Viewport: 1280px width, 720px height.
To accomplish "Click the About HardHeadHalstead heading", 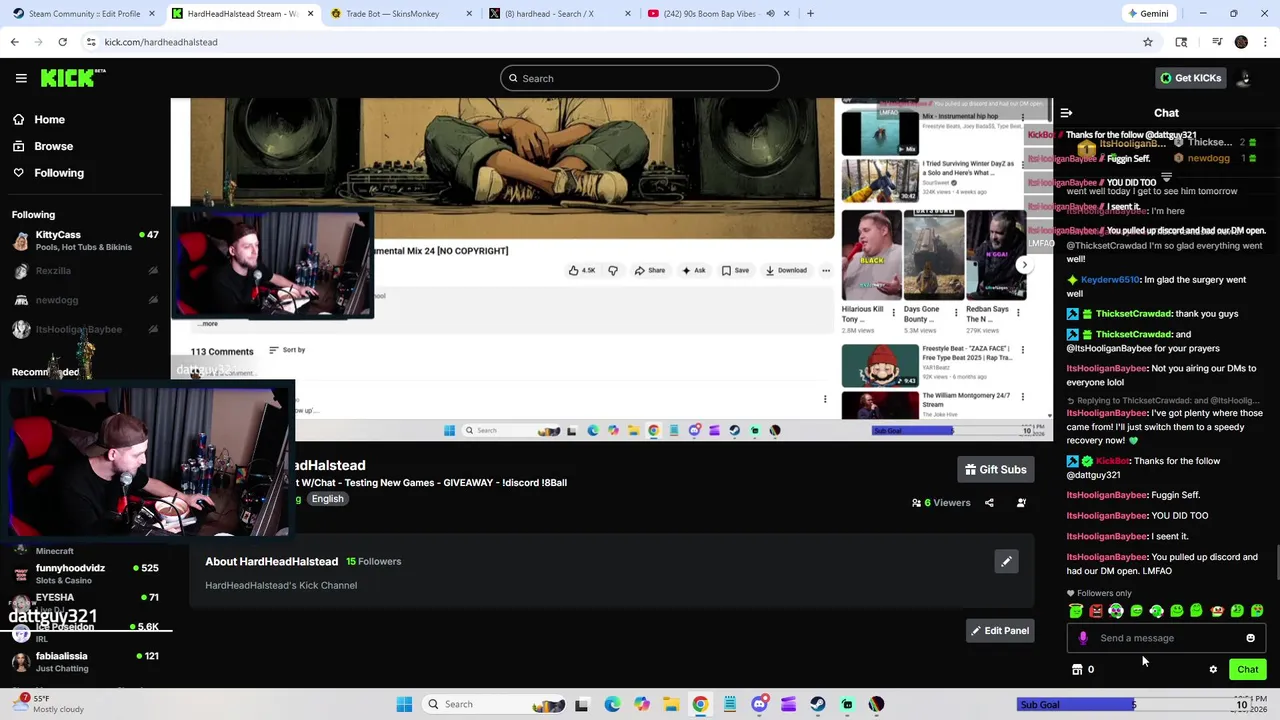I will point(271,562).
